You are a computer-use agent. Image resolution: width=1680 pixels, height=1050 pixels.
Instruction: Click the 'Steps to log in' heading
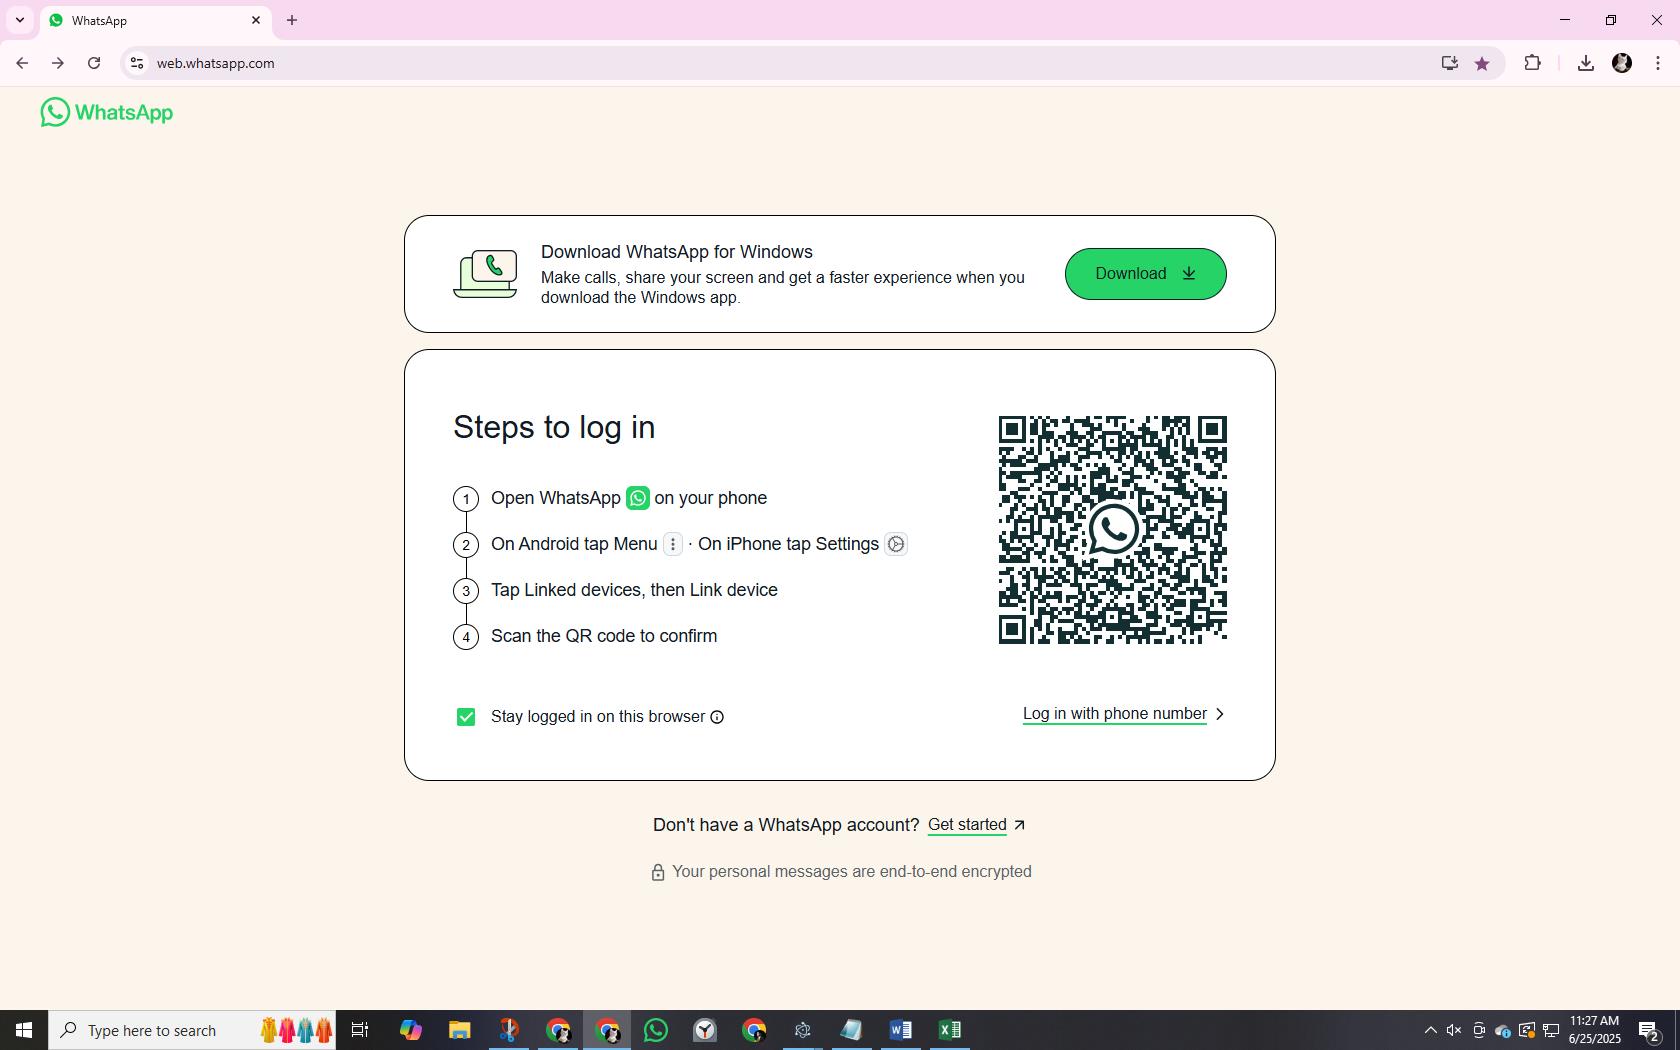(554, 427)
